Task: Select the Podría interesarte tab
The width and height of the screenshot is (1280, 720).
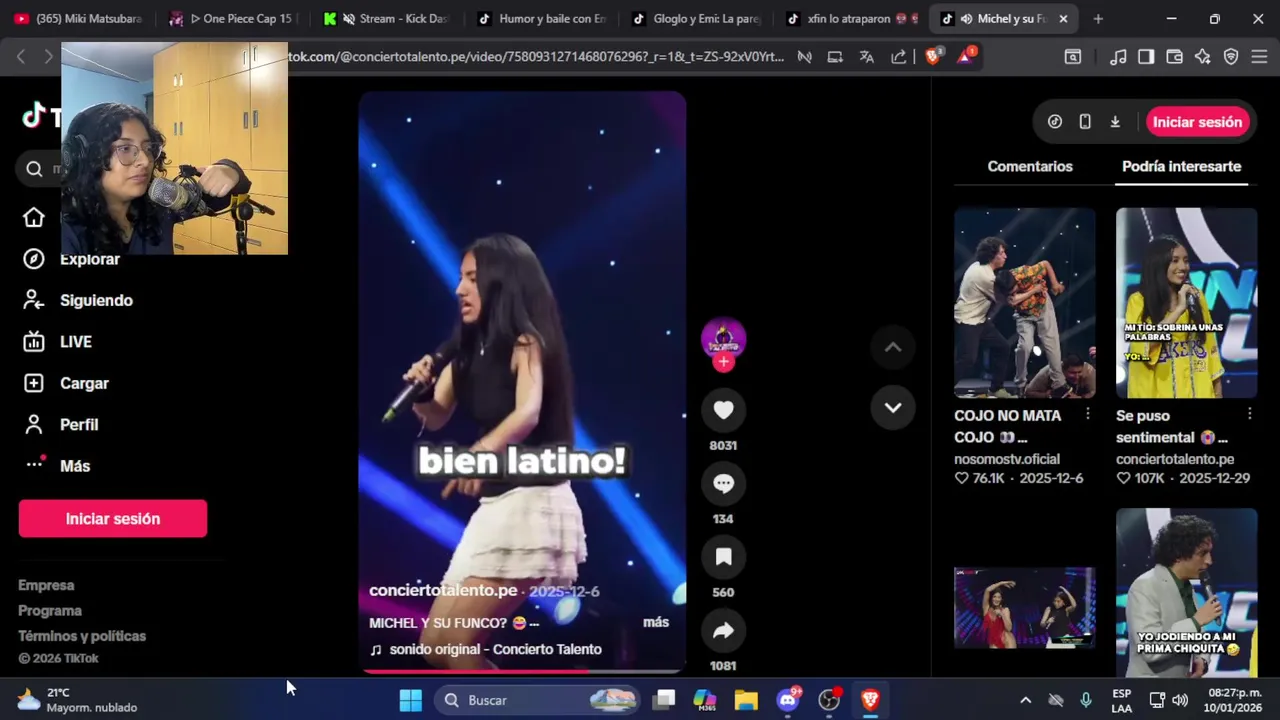Action: click(1181, 166)
